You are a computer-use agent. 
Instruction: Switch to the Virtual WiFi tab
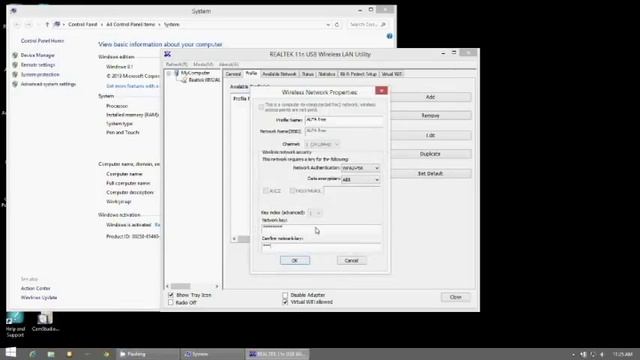391,74
